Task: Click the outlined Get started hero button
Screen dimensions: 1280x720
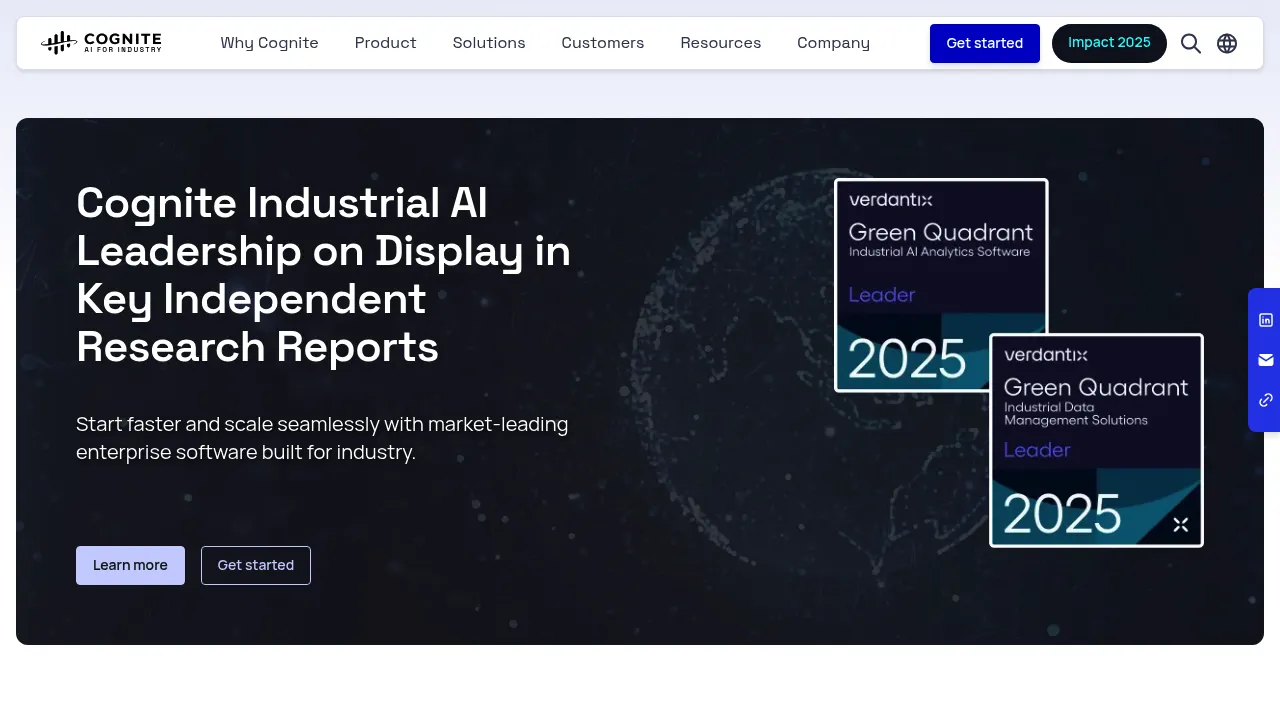Action: pos(256,565)
